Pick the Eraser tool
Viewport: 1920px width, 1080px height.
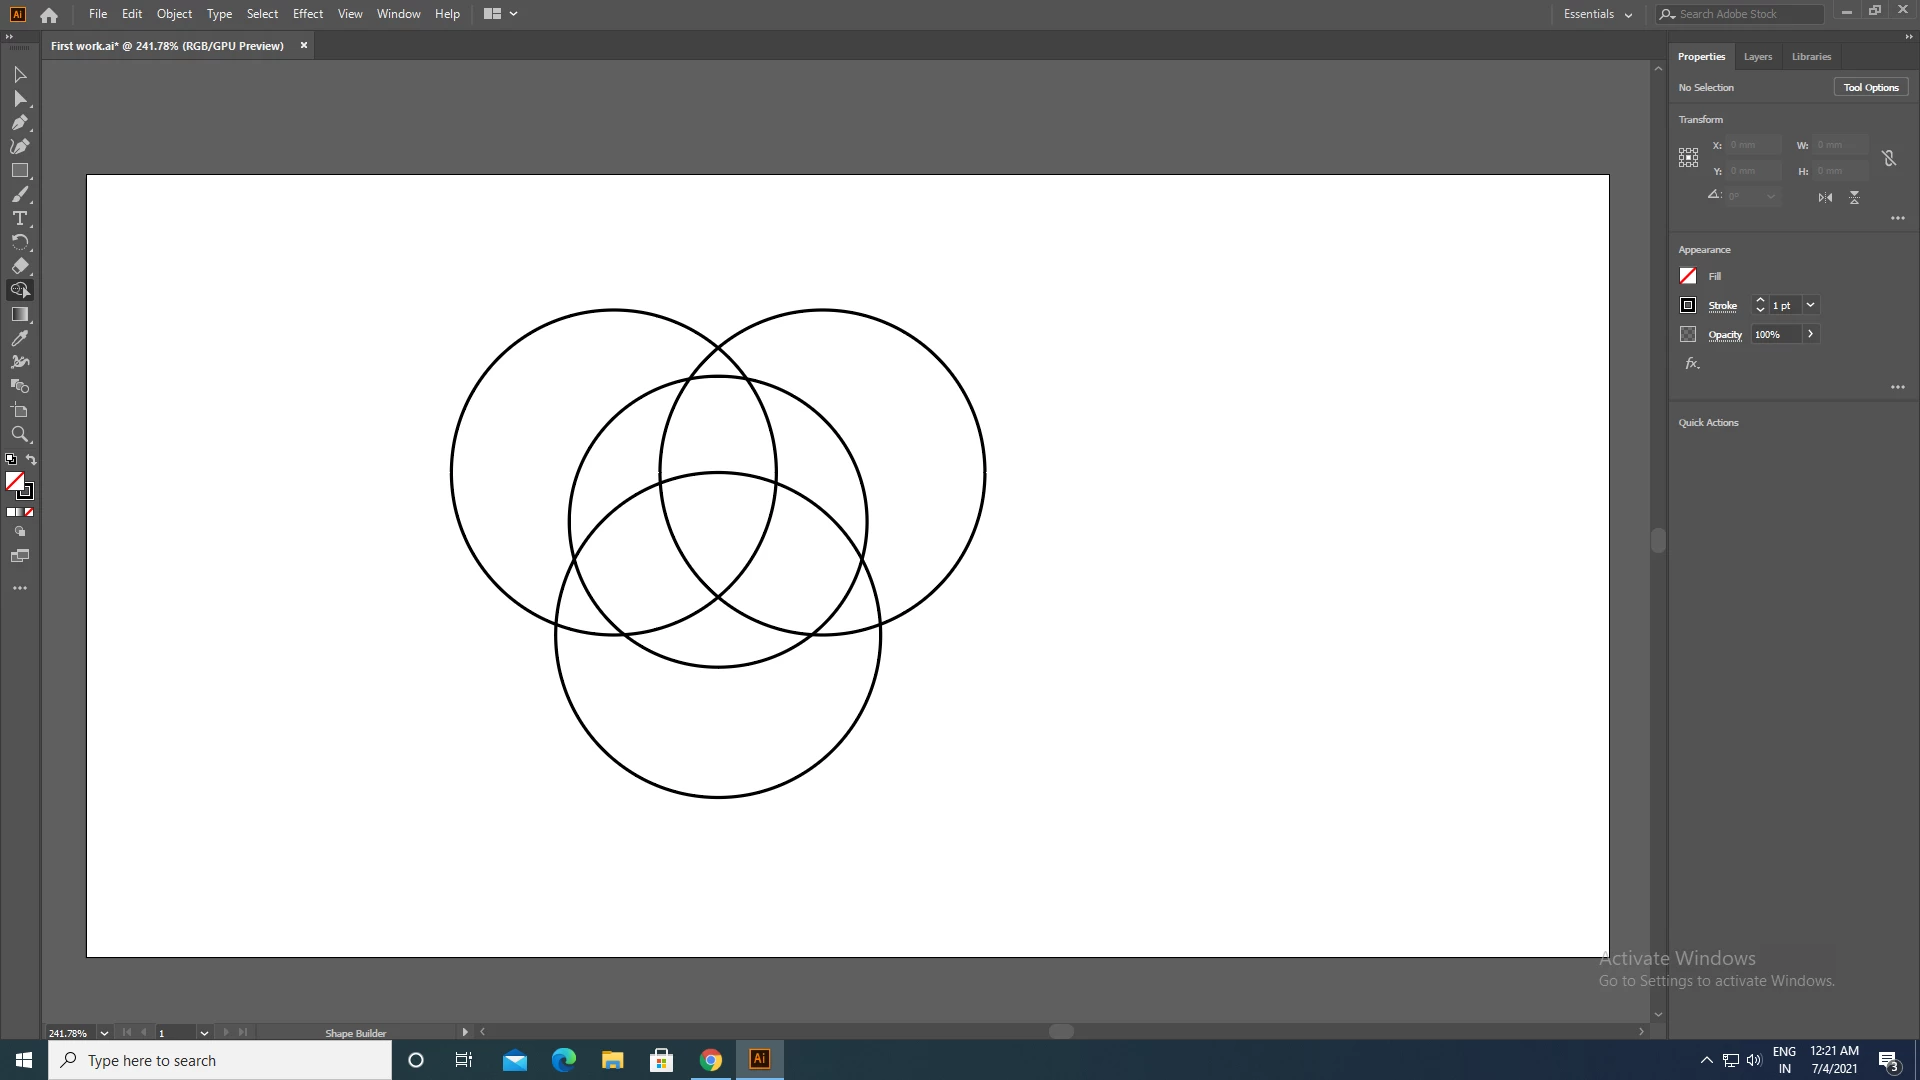pyautogui.click(x=19, y=266)
